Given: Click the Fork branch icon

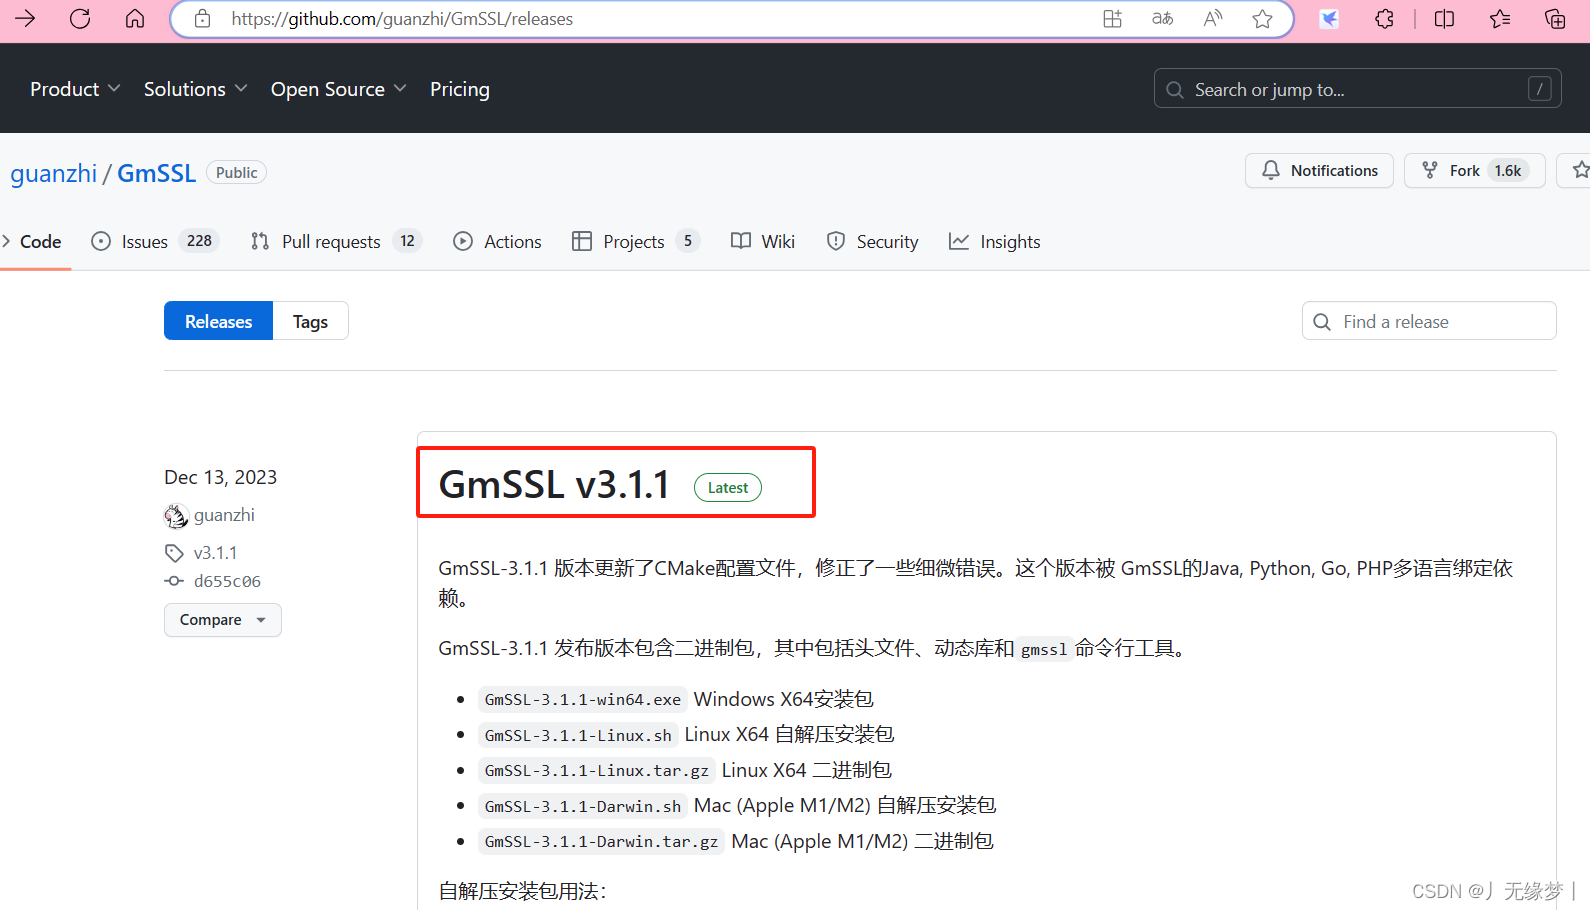Looking at the screenshot, I should point(1430,170).
